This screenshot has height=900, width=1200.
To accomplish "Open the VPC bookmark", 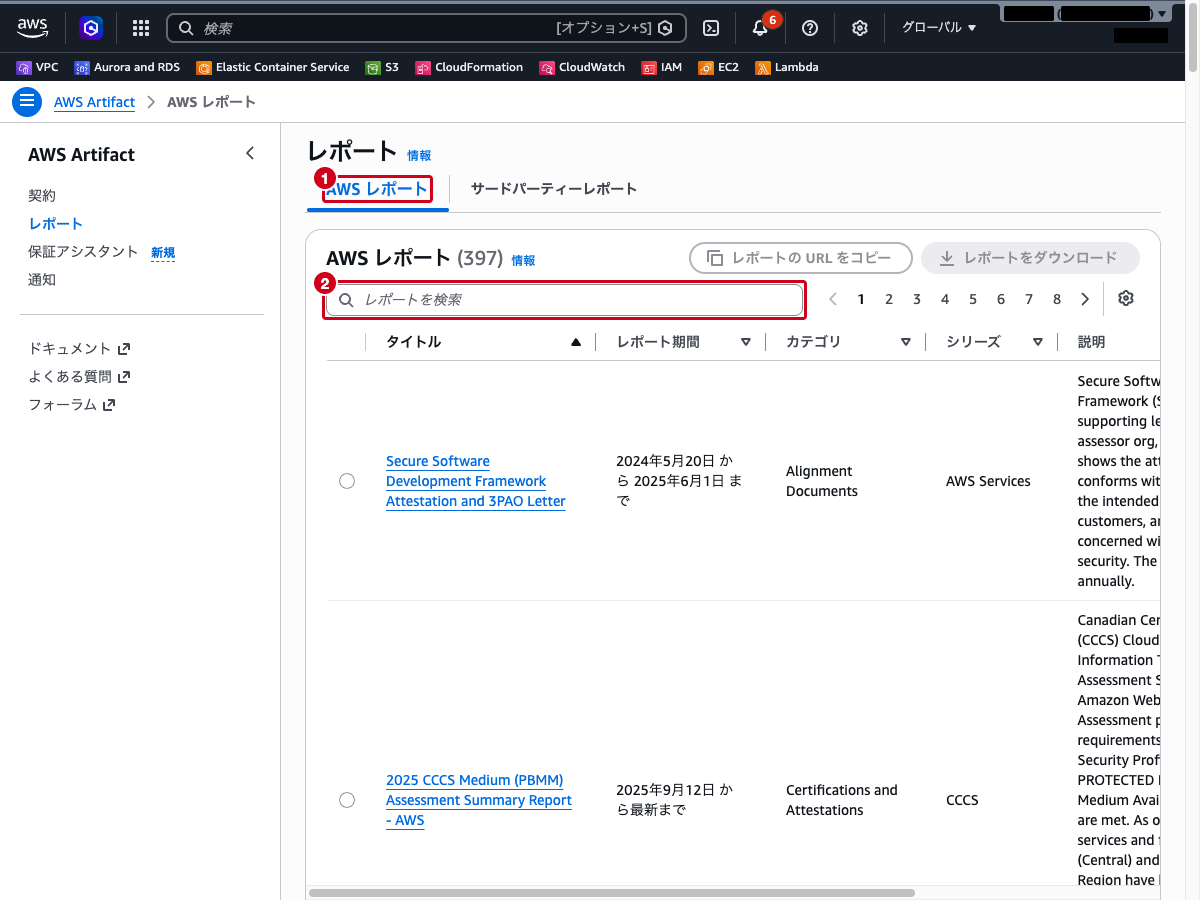I will click(x=37, y=67).
